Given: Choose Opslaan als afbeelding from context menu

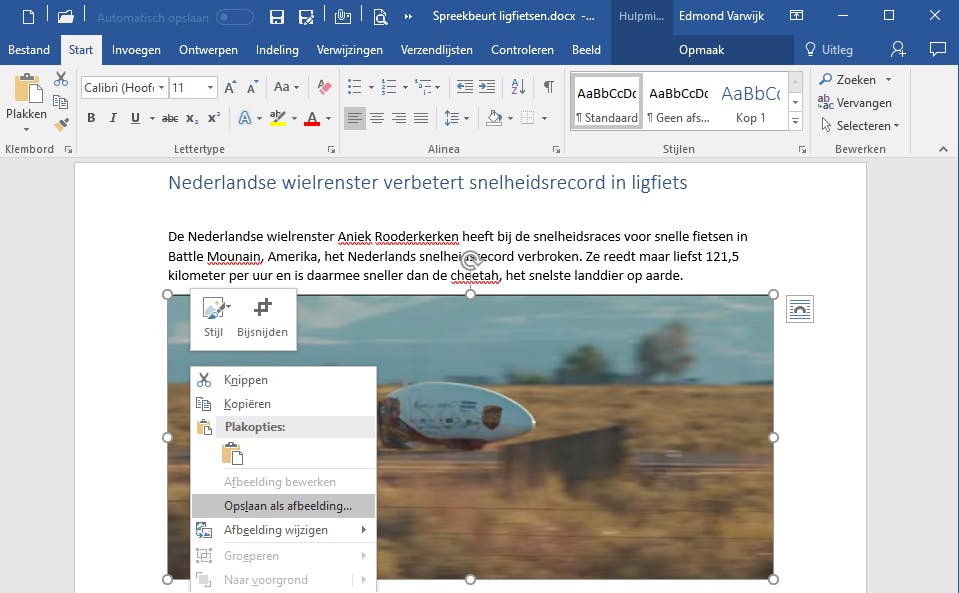Looking at the screenshot, I should [x=283, y=506].
